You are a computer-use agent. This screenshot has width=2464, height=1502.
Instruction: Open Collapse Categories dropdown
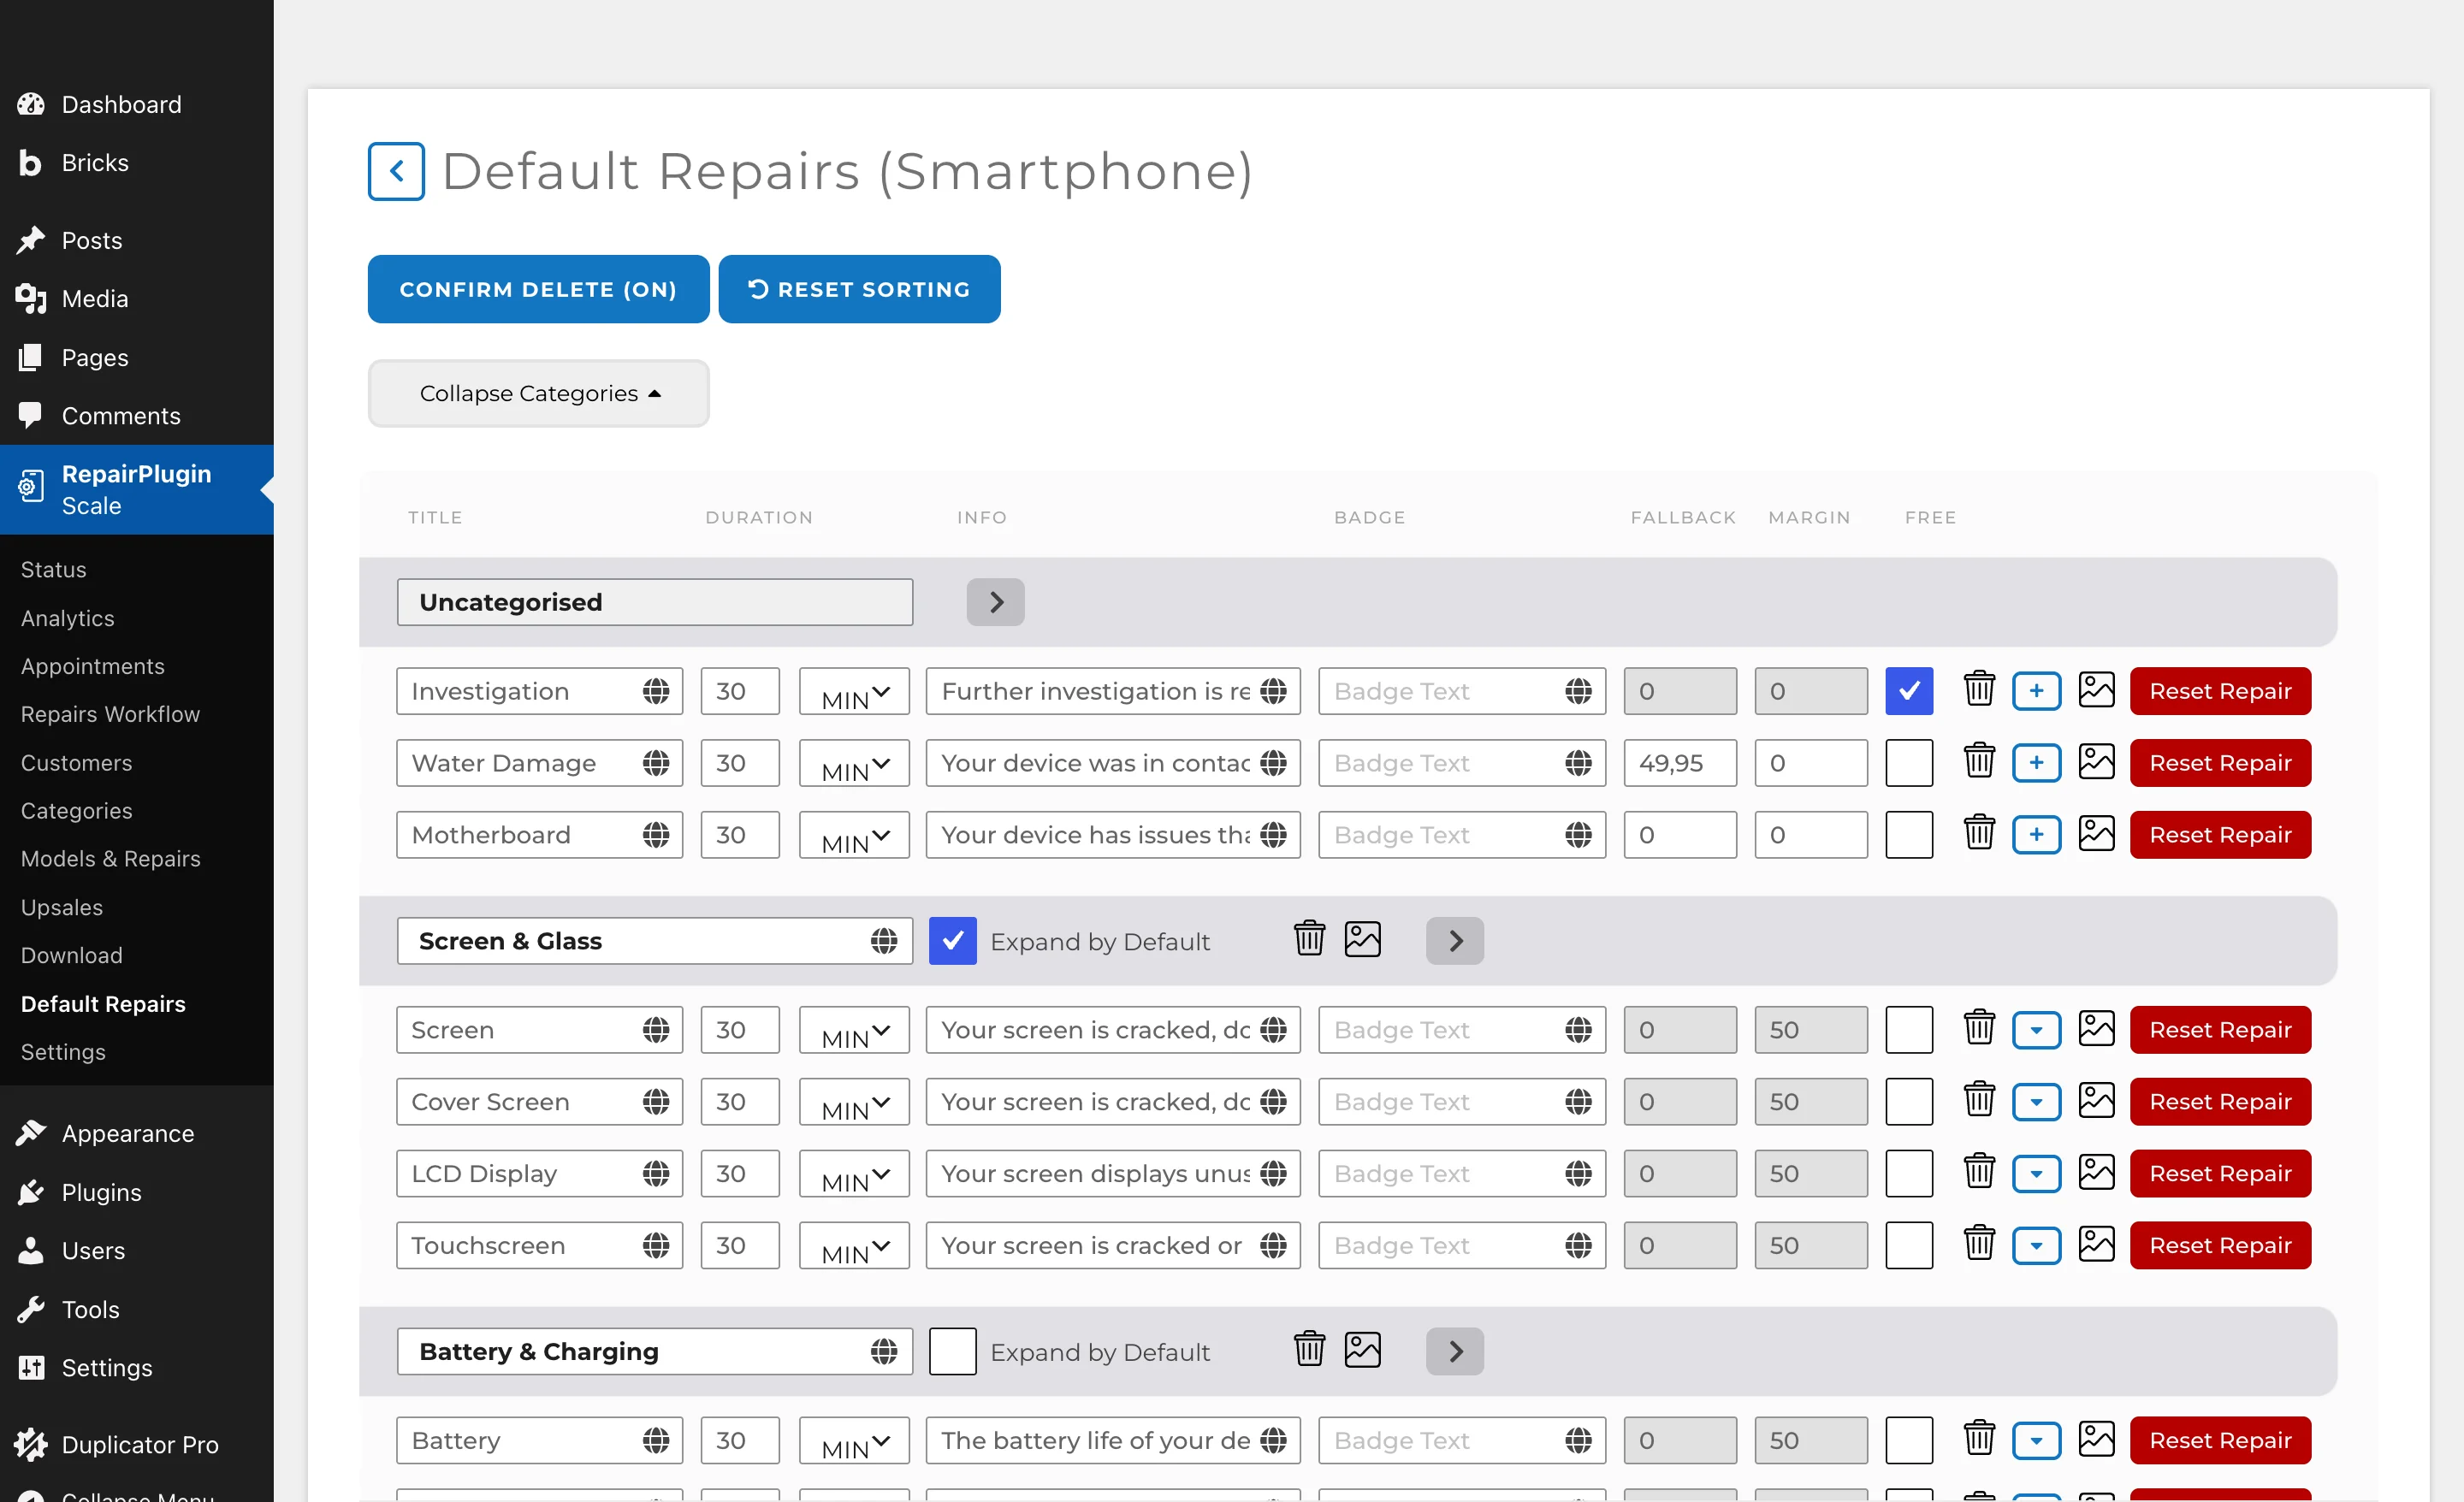(x=538, y=393)
